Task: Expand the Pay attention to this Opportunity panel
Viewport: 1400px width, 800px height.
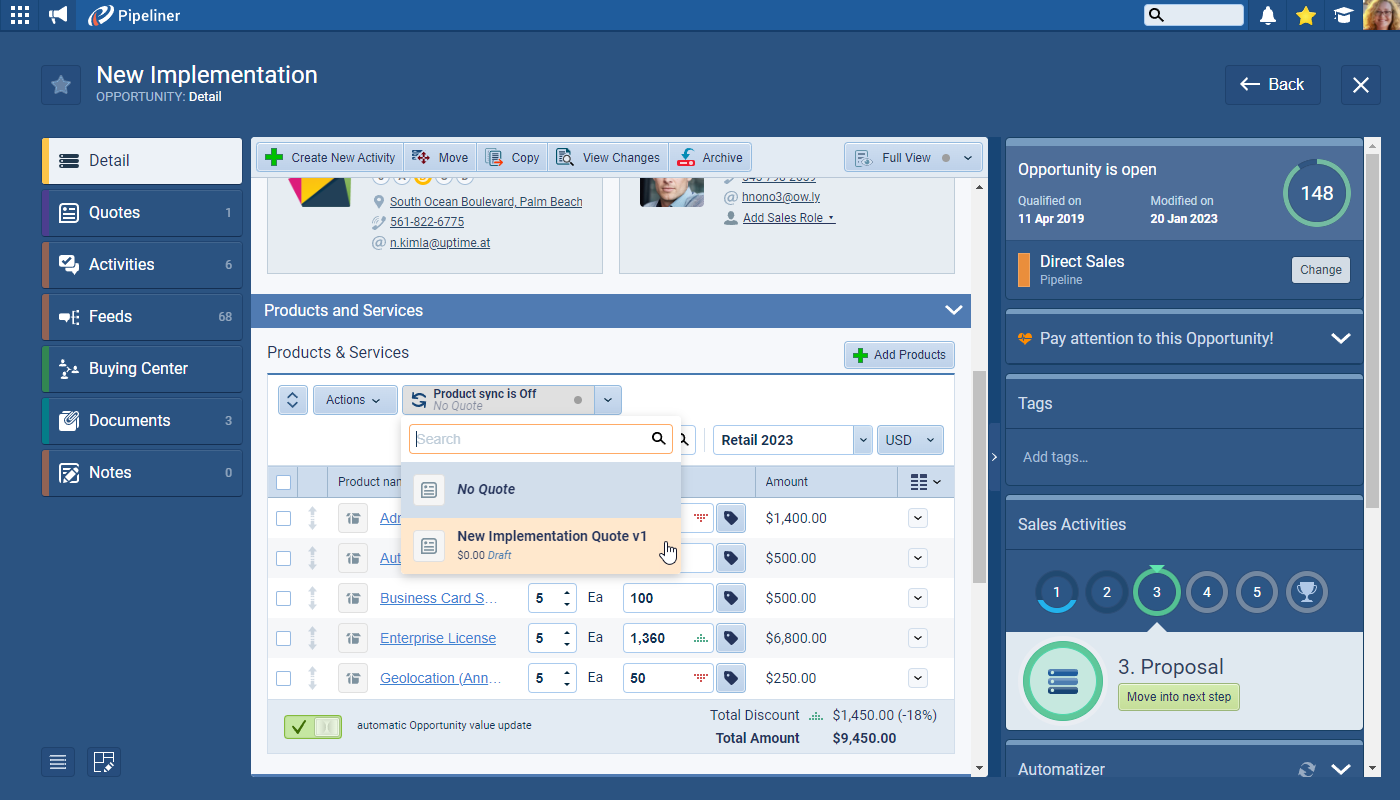Action: click(1340, 339)
